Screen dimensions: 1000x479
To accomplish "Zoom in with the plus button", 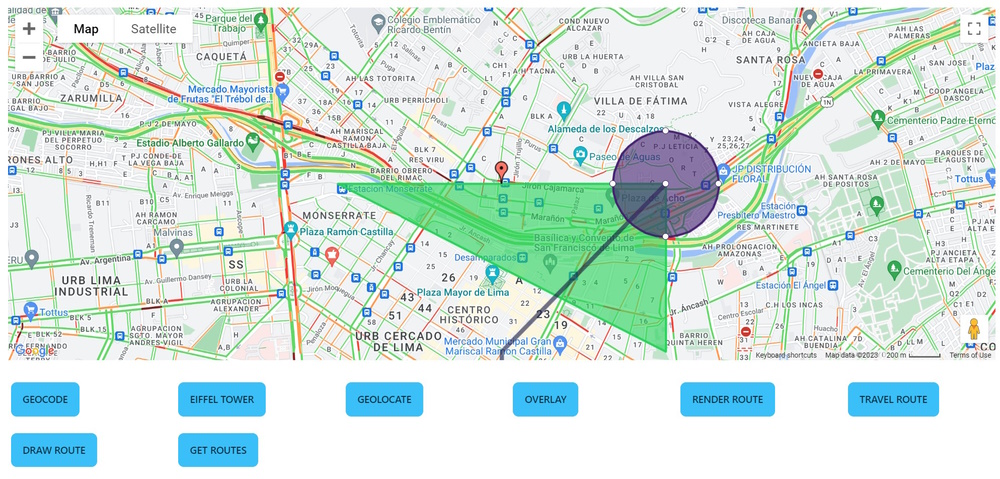I will [x=29, y=29].
